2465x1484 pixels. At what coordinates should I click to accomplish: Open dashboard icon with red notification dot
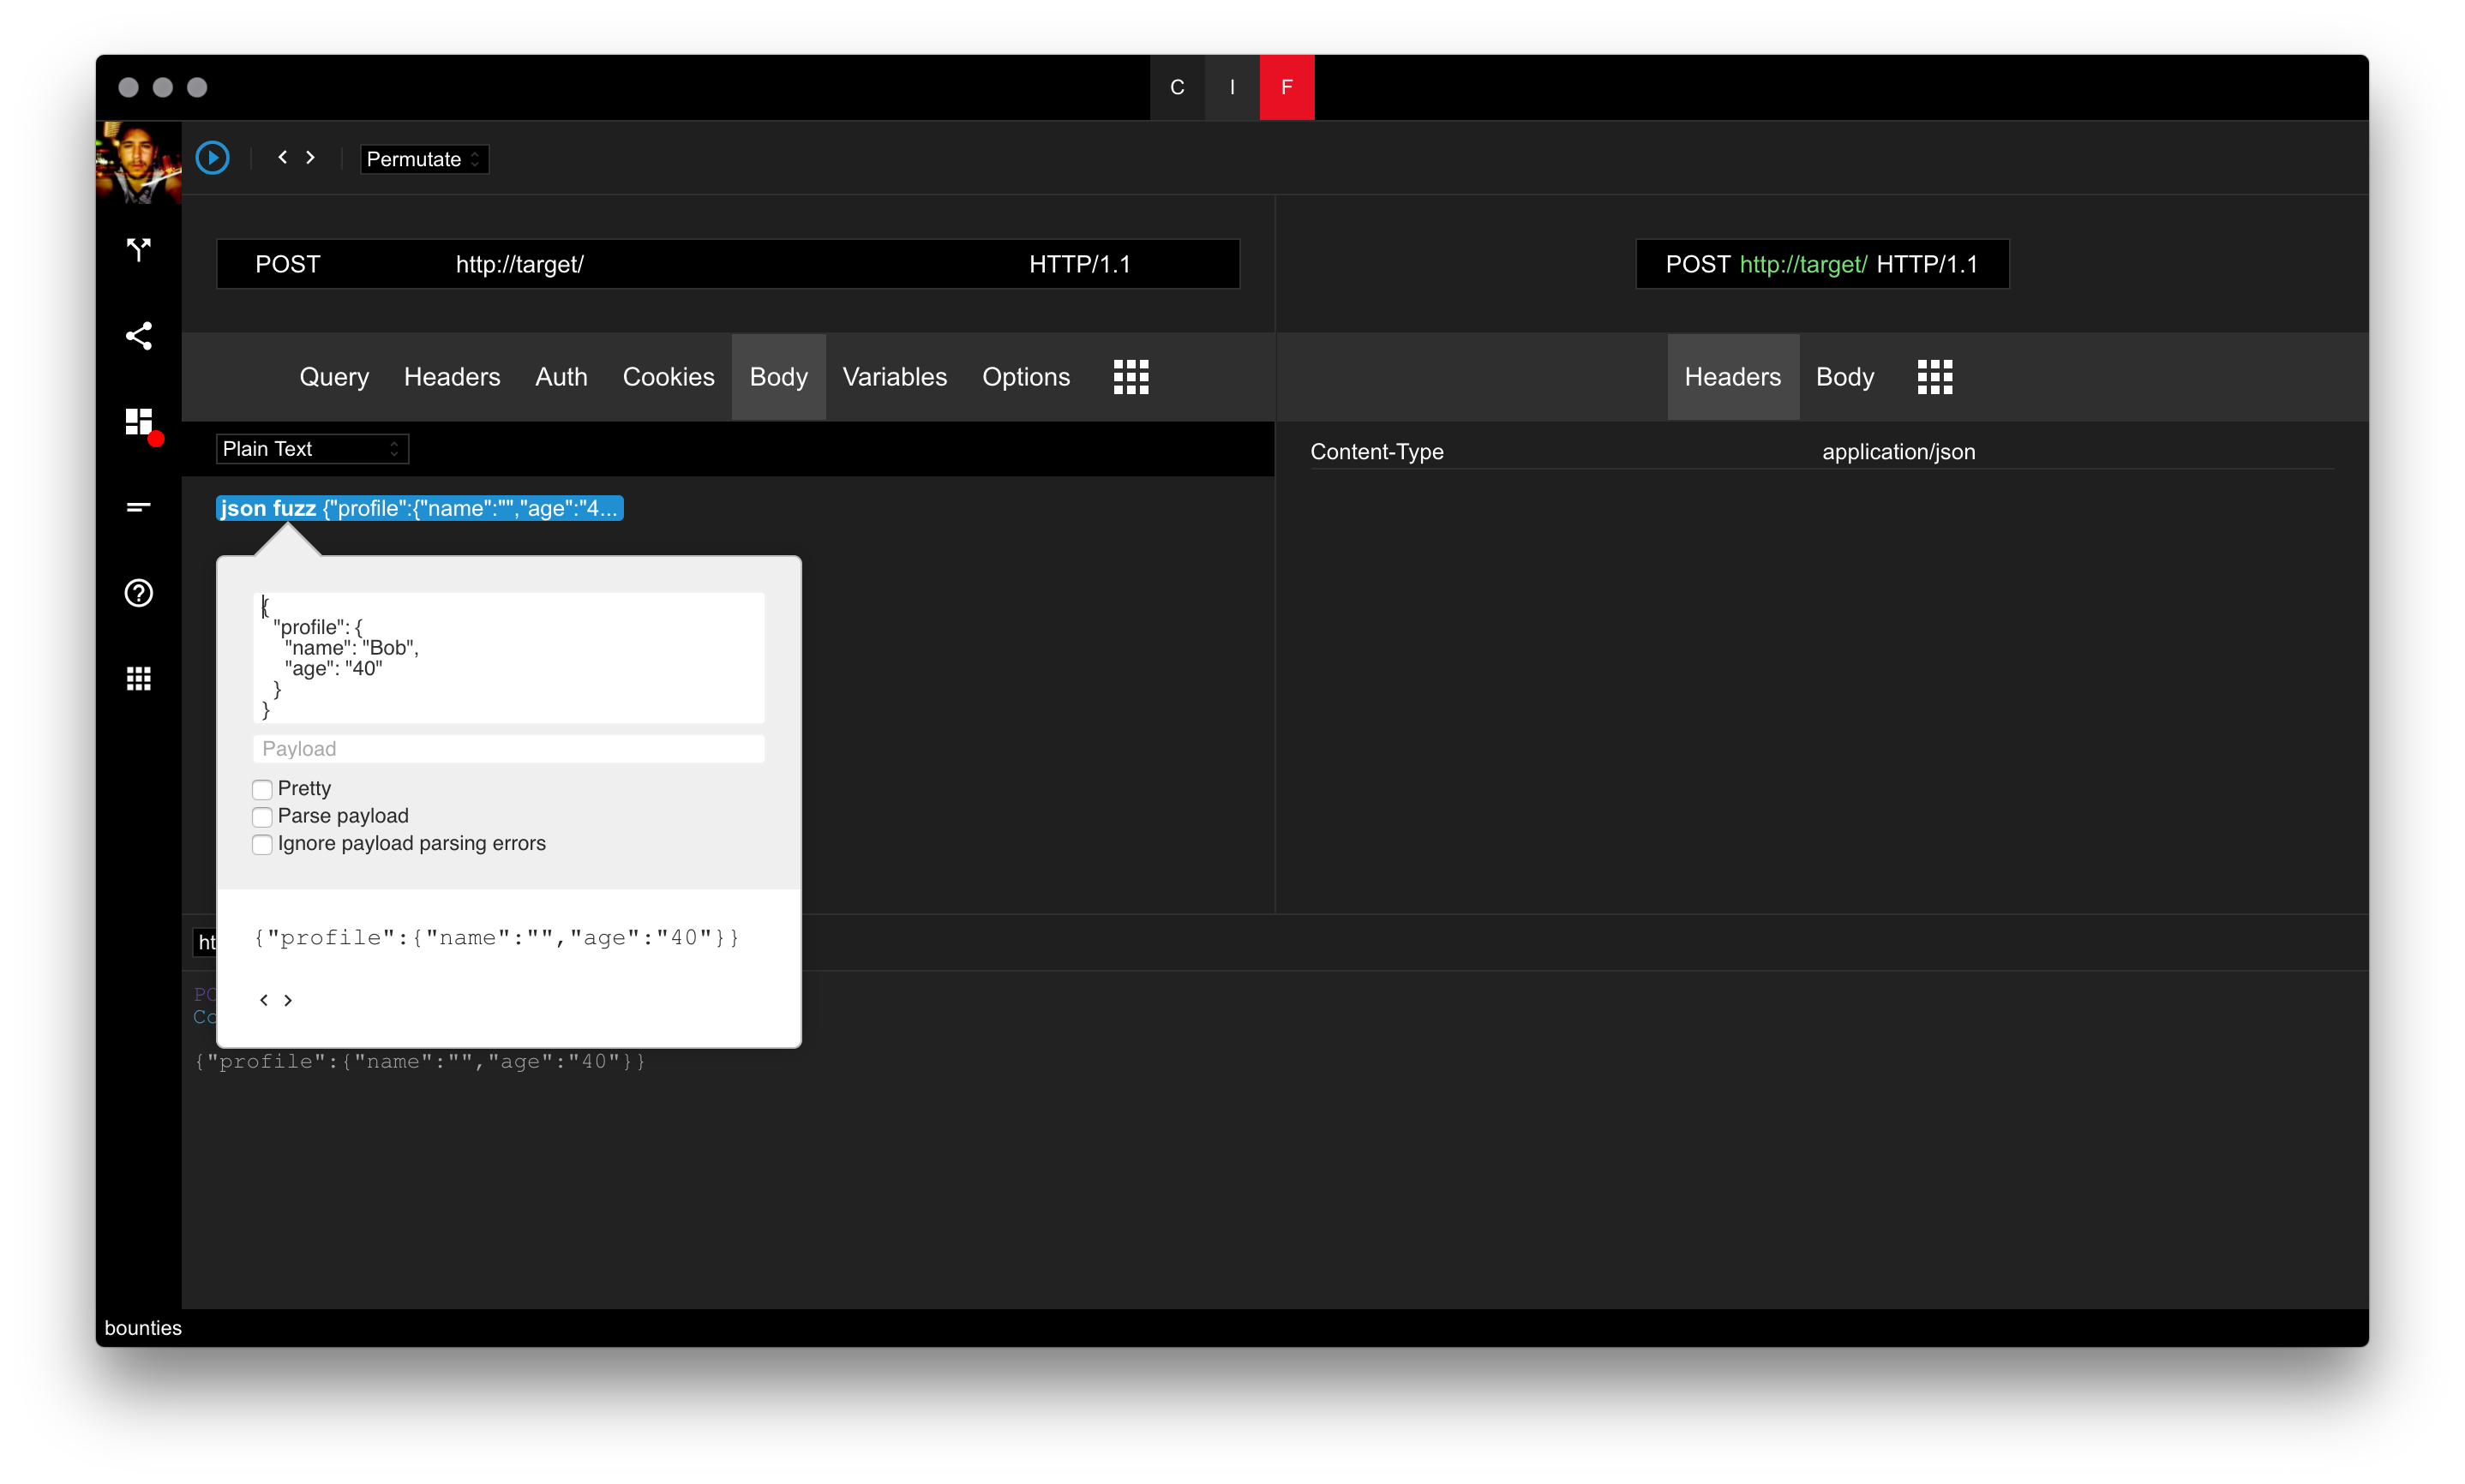(x=139, y=422)
